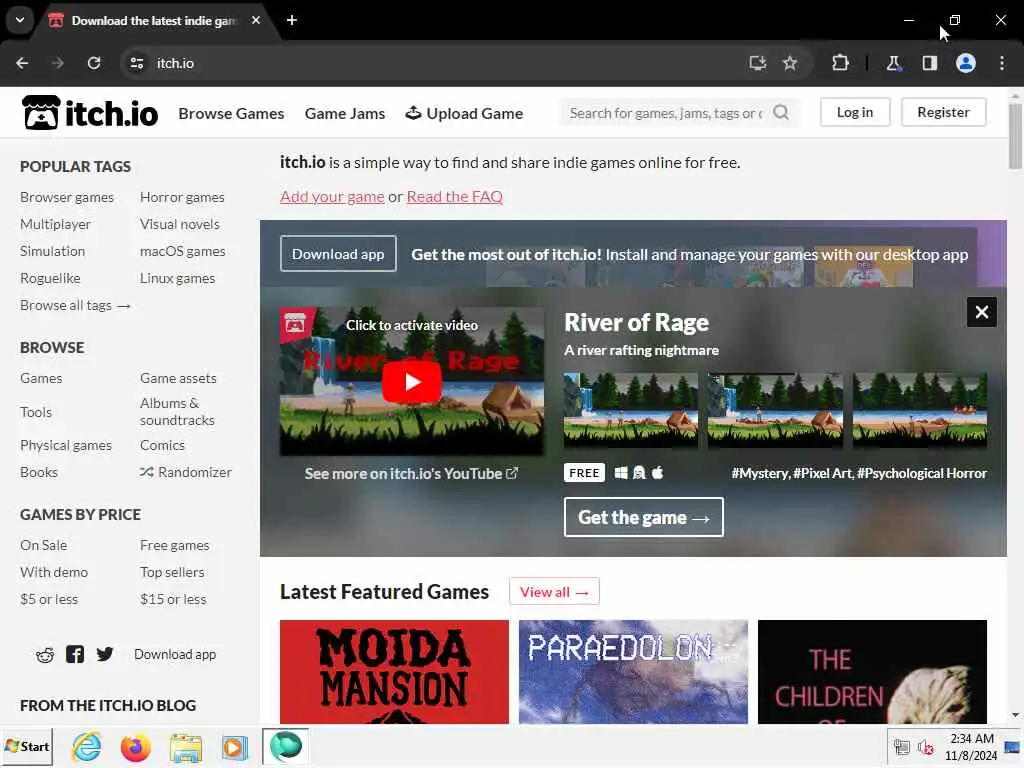
Task: Launch Firefox from taskbar
Action: (136, 747)
